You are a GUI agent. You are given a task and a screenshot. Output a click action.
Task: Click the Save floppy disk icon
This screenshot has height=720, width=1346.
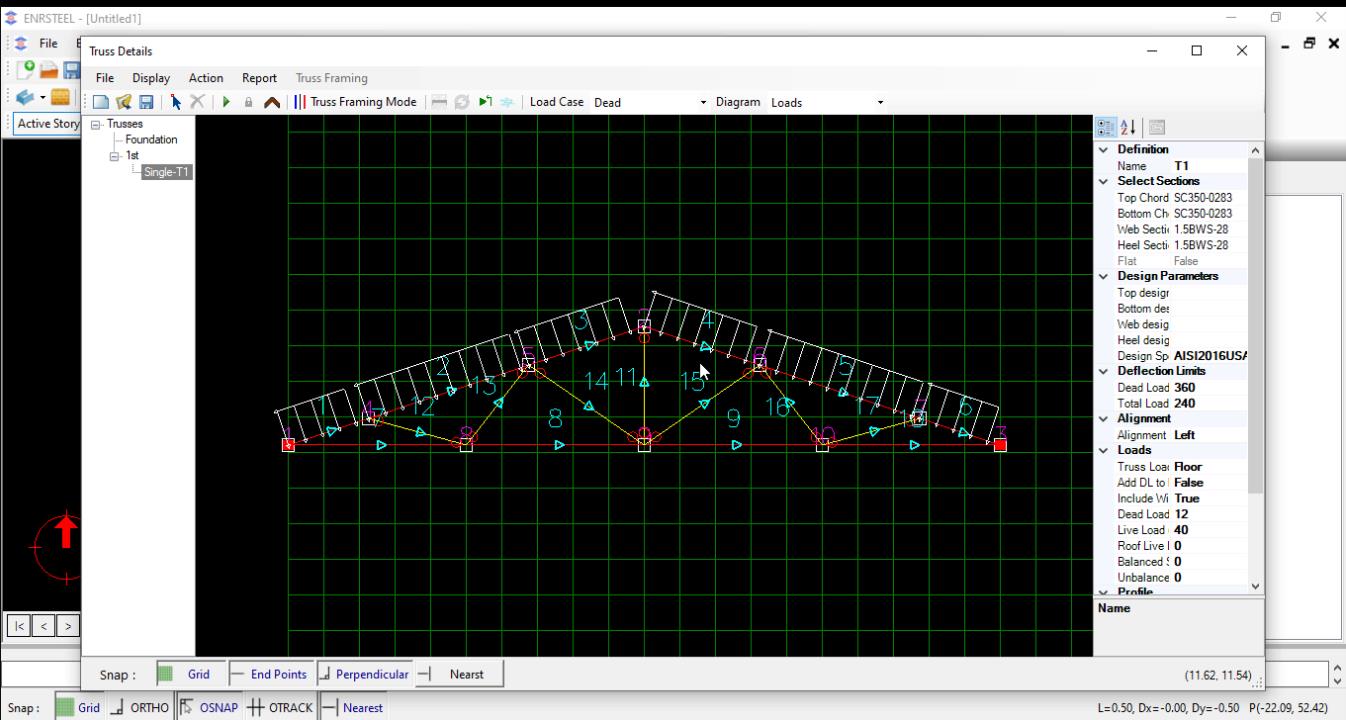(146, 102)
